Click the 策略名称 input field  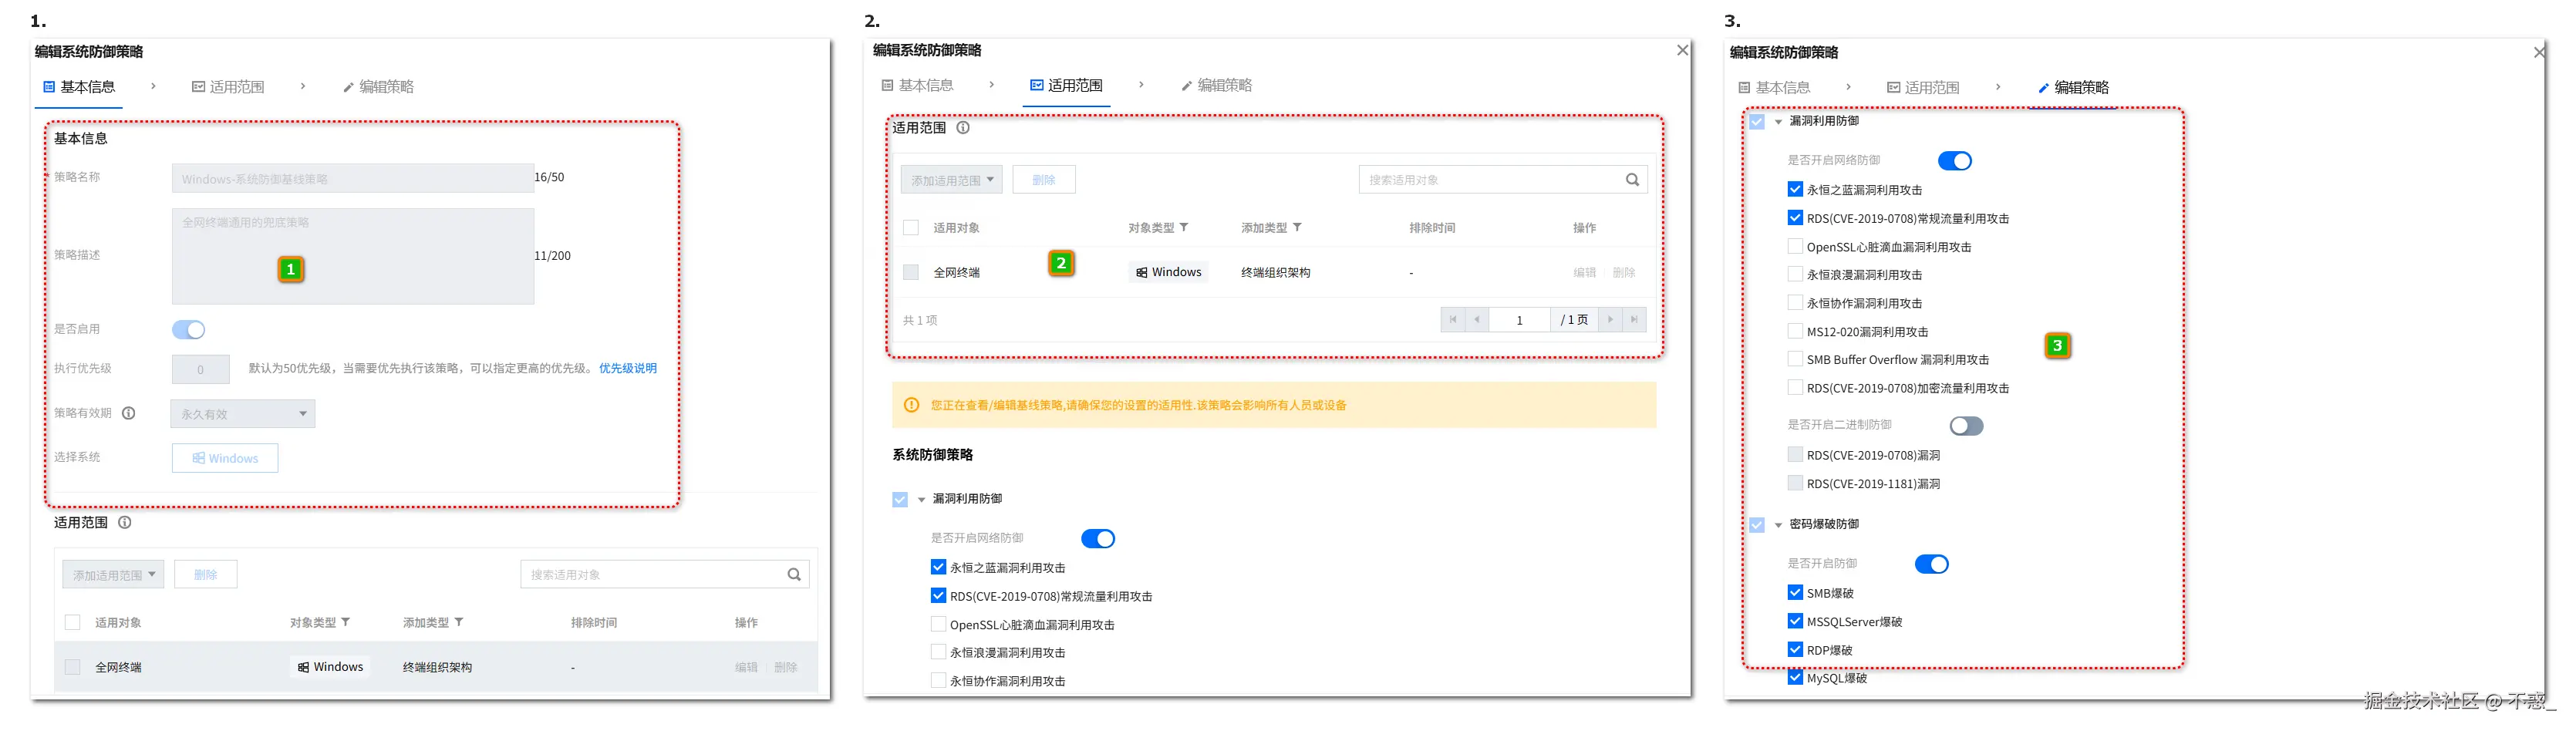(353, 178)
